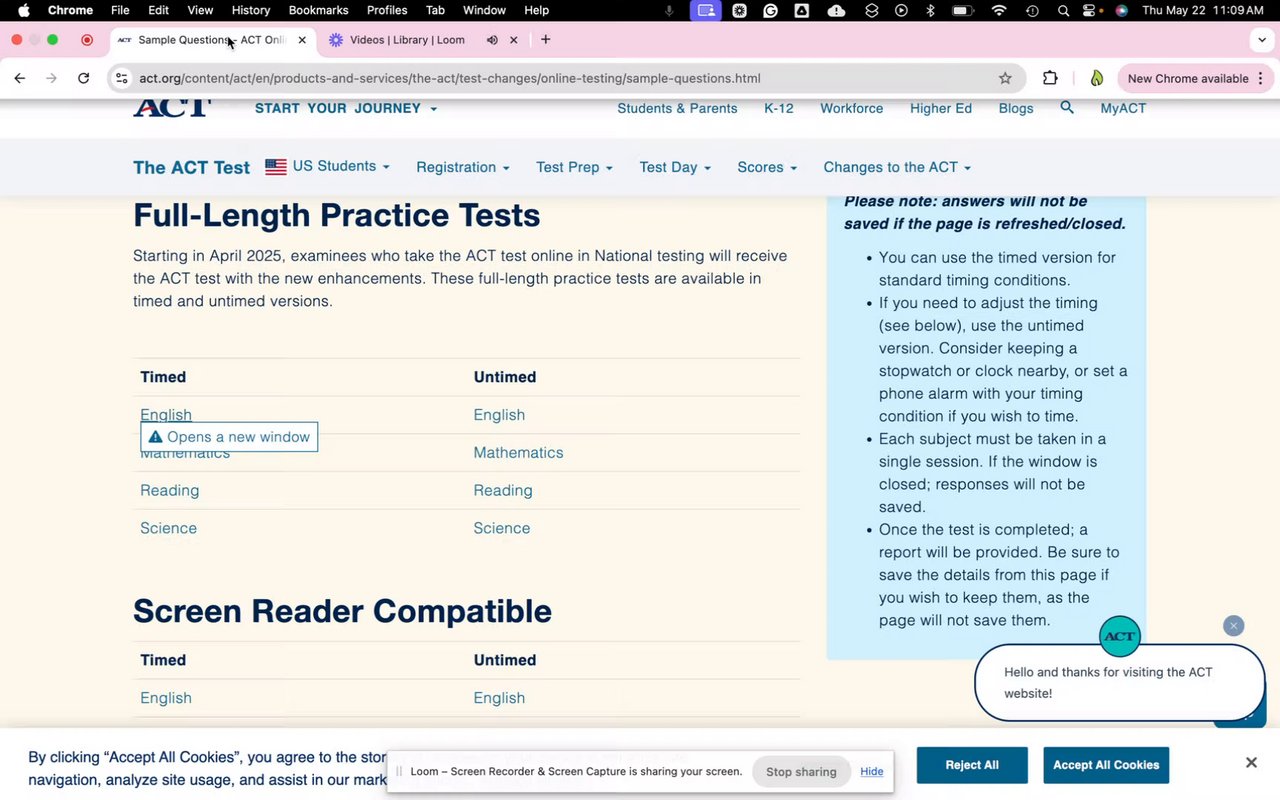The width and height of the screenshot is (1280, 800).
Task: Click the ACT chat greeting message
Action: pyautogui.click(x=1119, y=683)
